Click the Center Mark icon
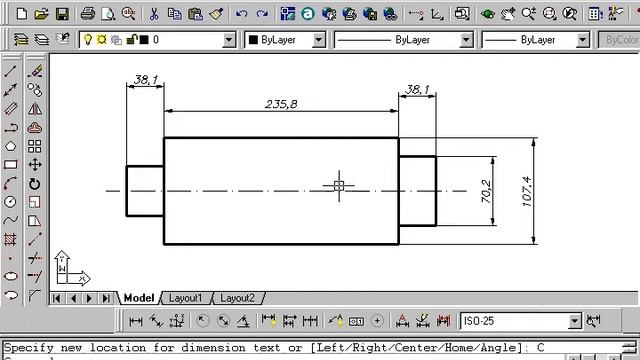The image size is (640, 360). pos(377,321)
